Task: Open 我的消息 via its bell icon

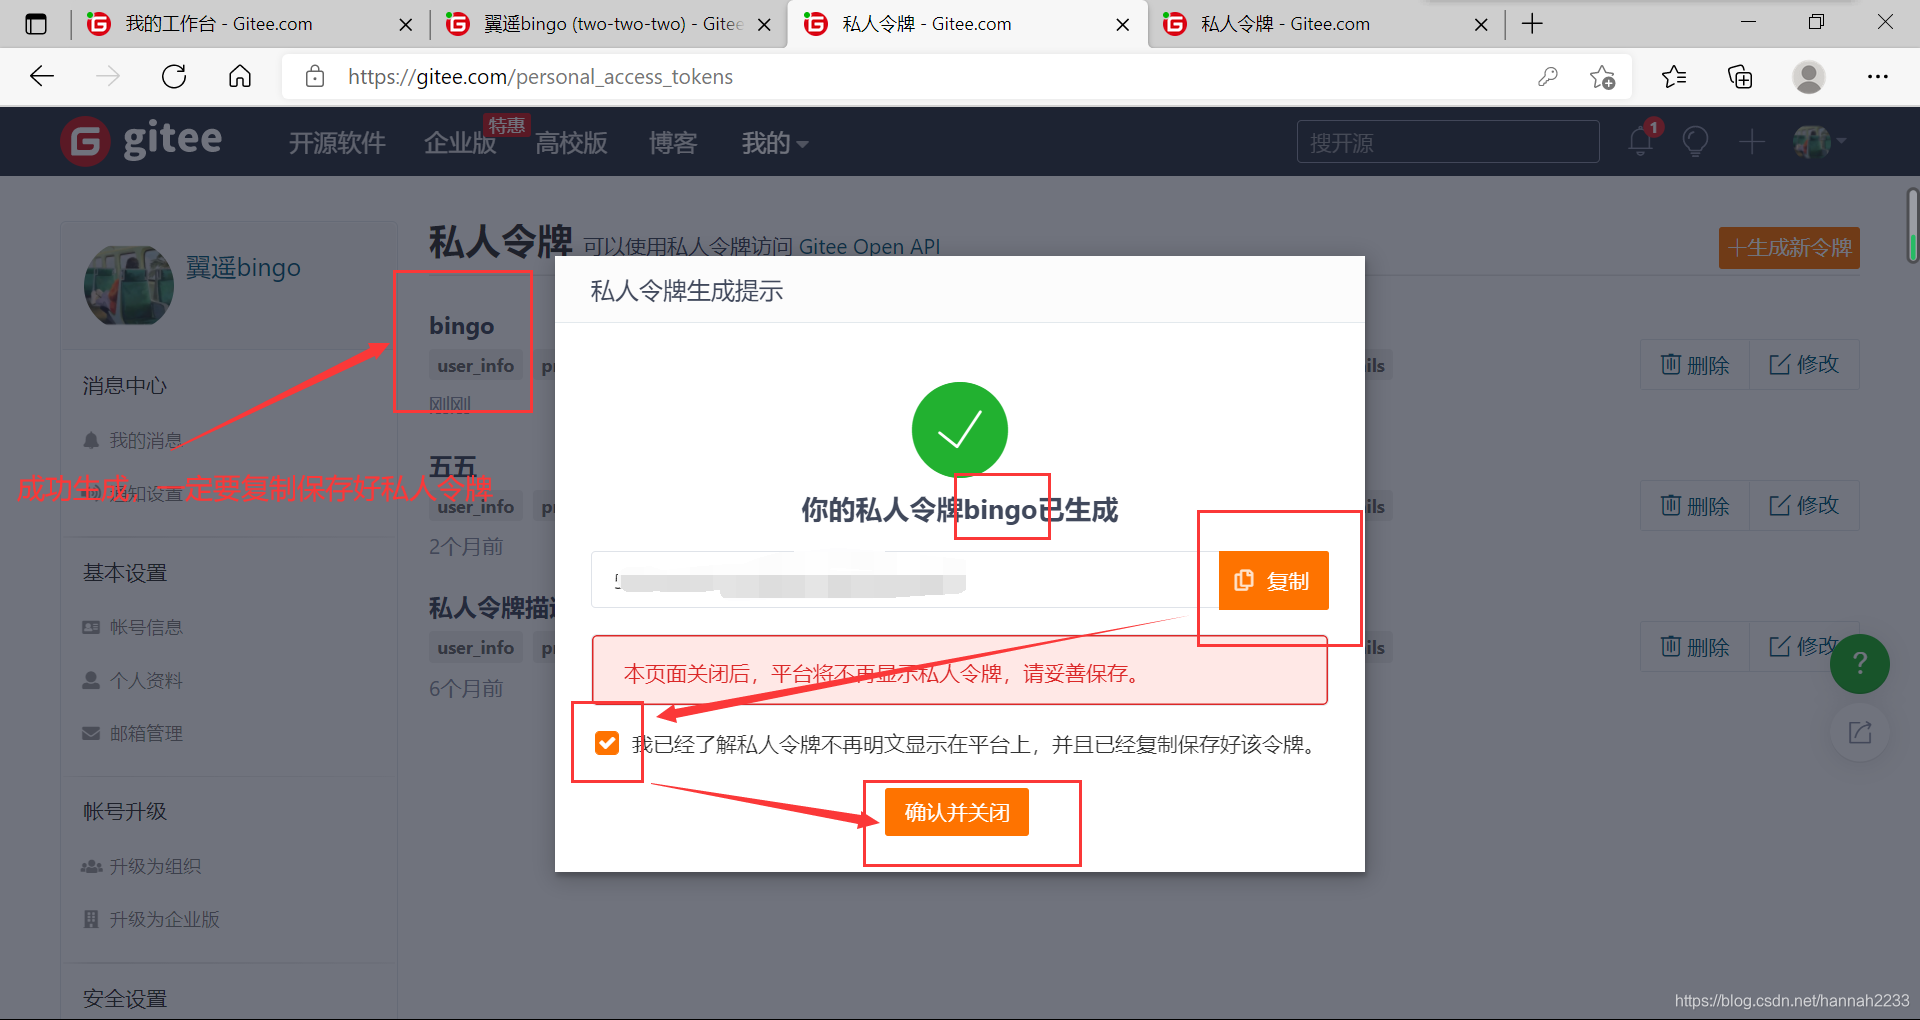Action: tap(92, 439)
